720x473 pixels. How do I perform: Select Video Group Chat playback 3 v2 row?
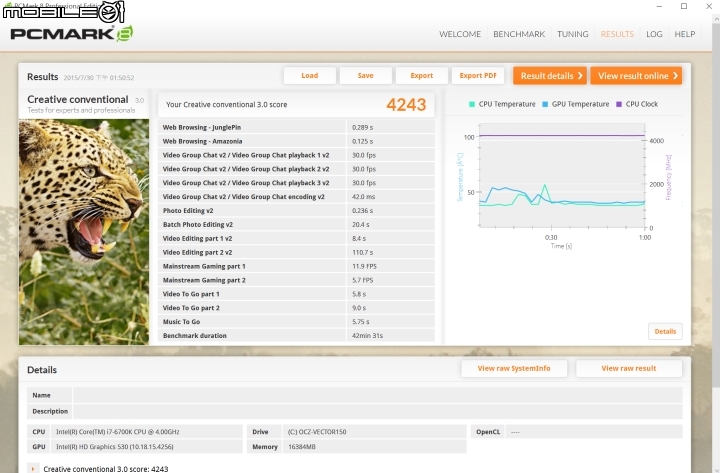point(296,183)
